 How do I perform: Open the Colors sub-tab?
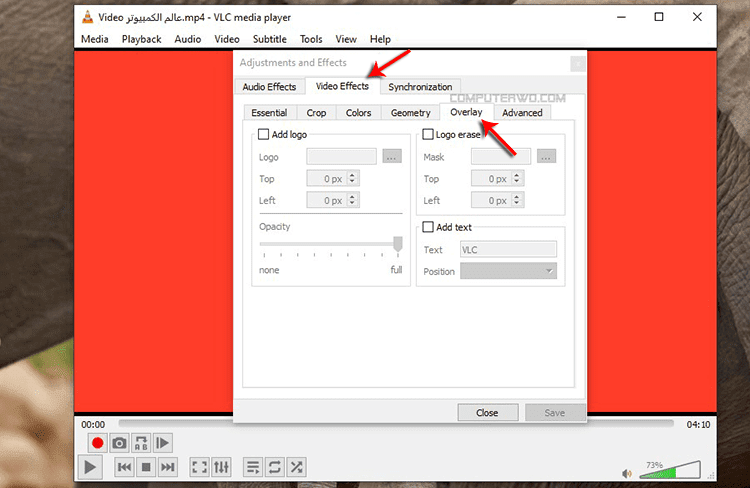358,113
